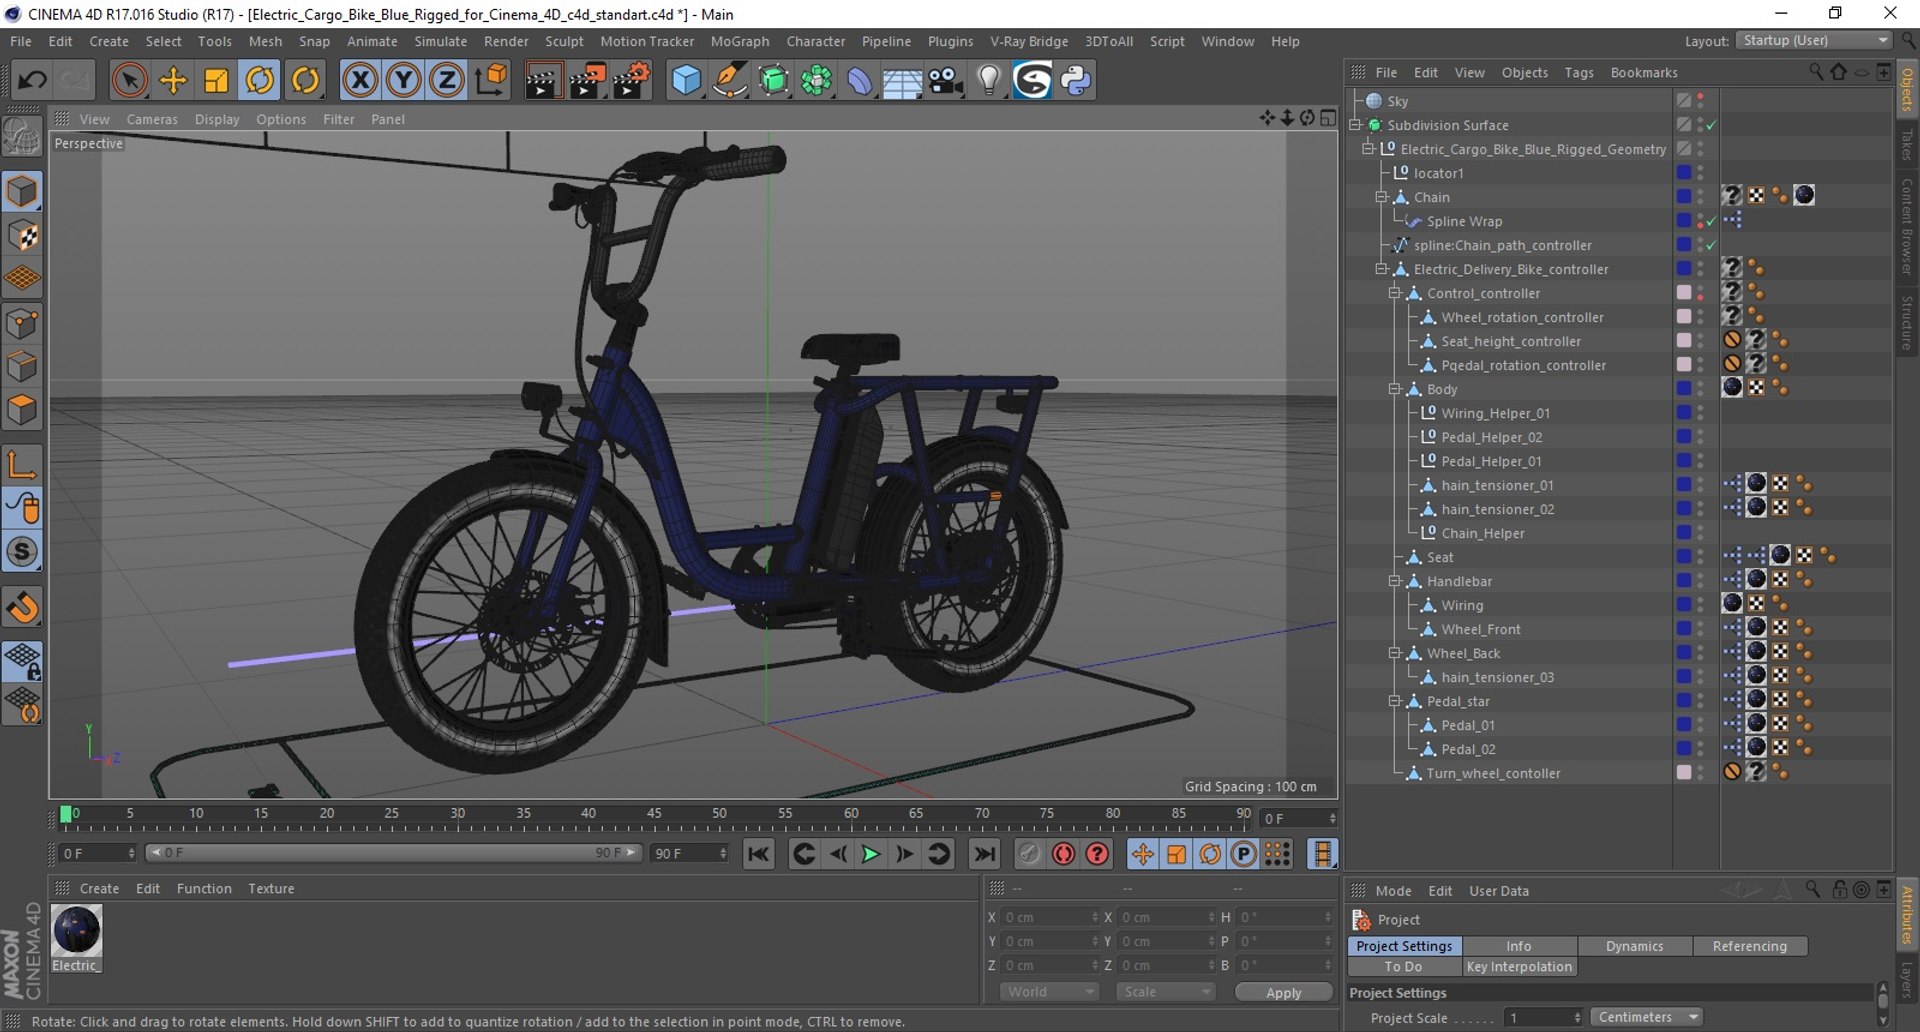Screen dimensions: 1920x1032
Task: Open the Character menu
Action: pyautogui.click(x=816, y=41)
